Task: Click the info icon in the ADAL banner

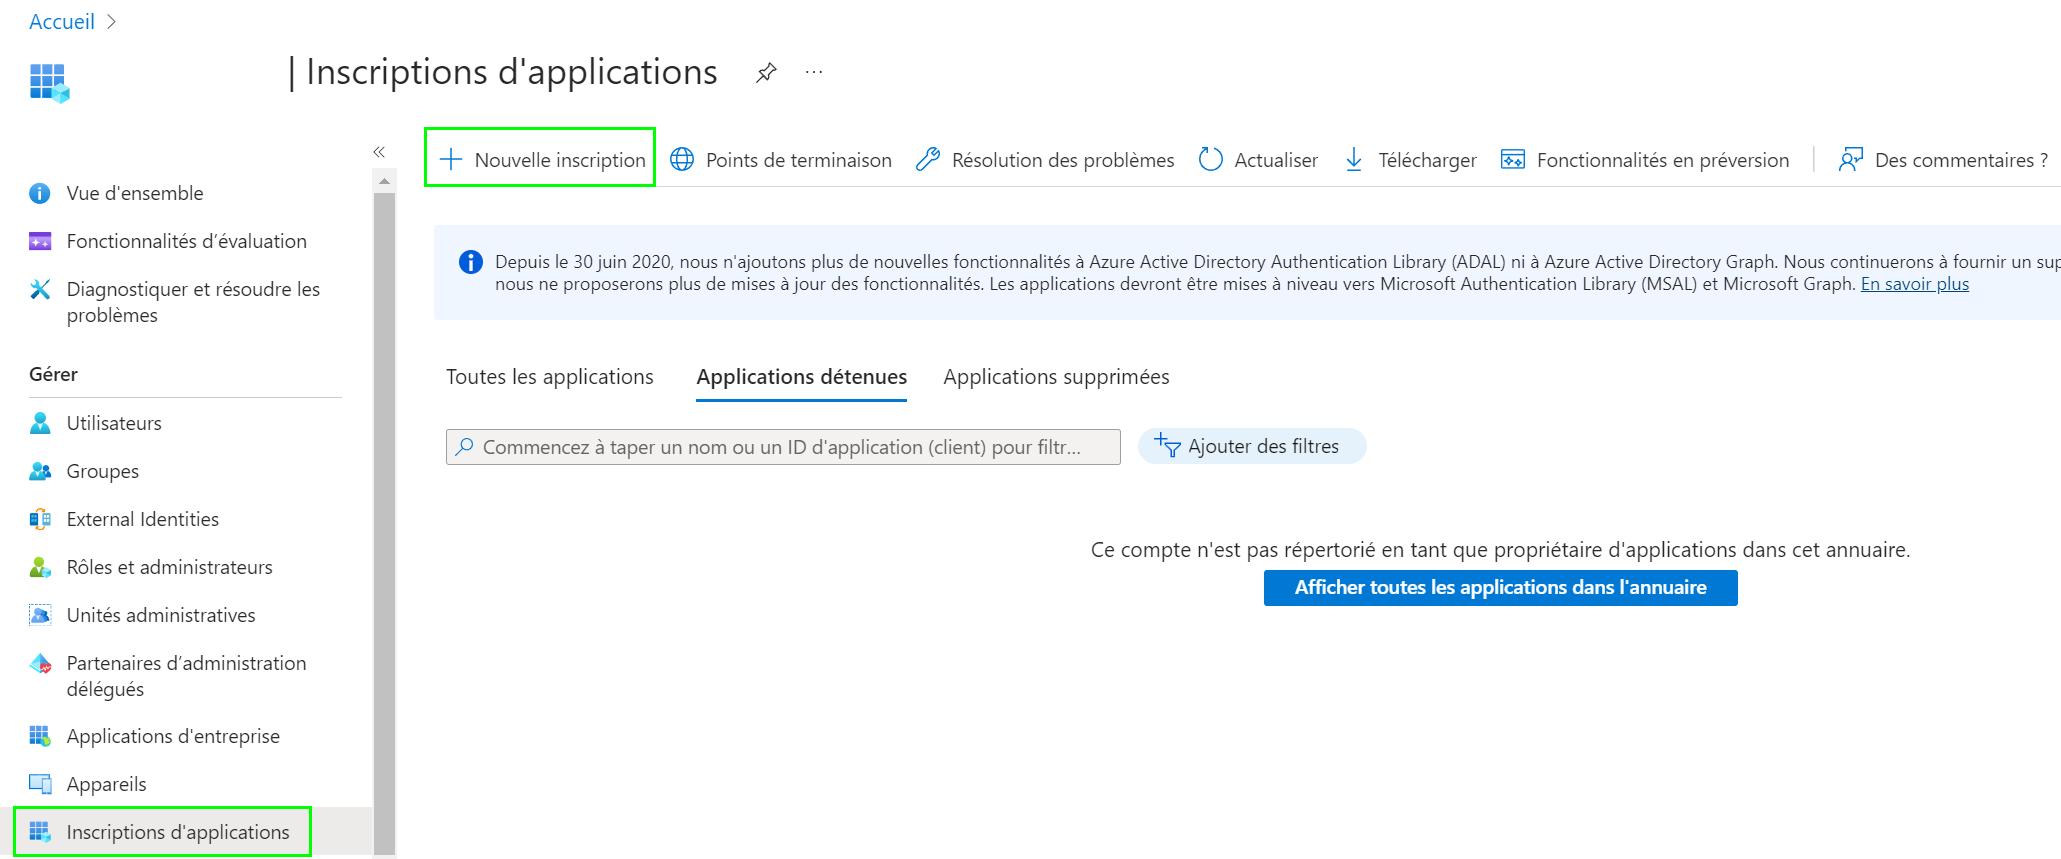Action: 471,262
